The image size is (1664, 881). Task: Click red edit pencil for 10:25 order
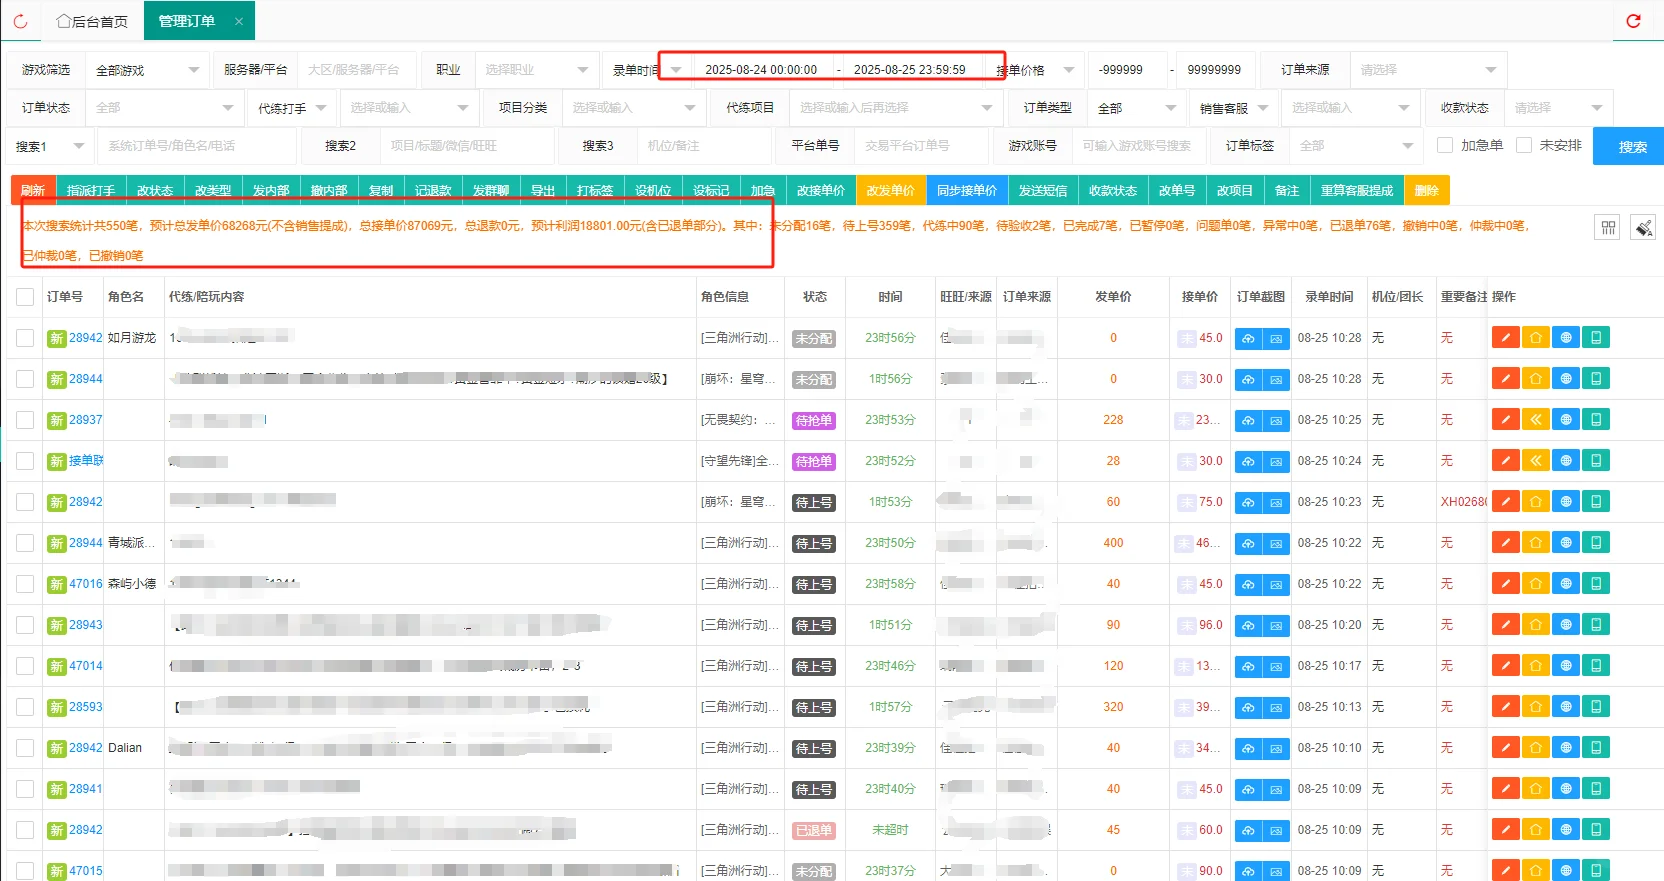click(1505, 420)
